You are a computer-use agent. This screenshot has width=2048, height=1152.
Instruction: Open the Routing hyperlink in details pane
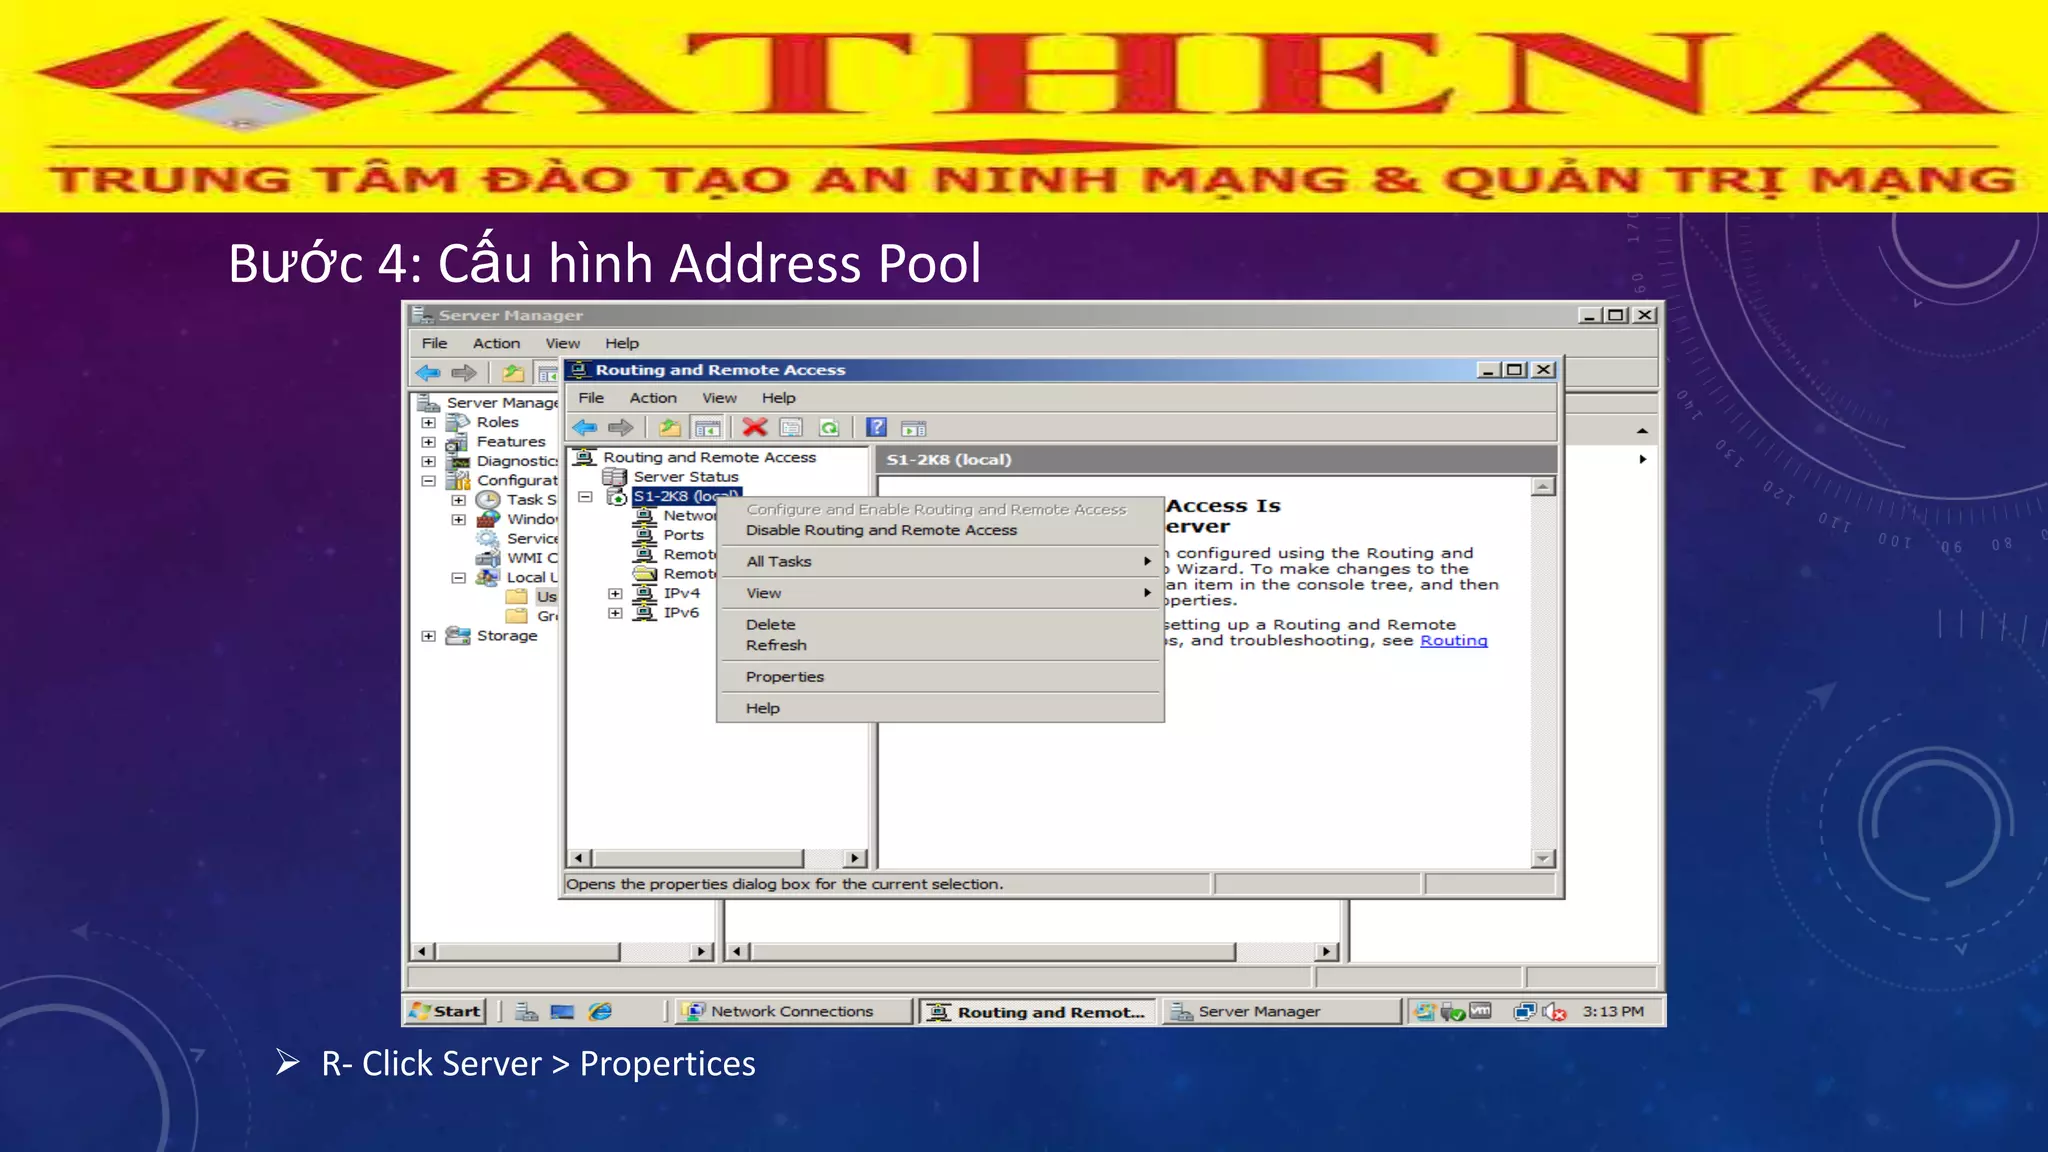(x=1453, y=640)
